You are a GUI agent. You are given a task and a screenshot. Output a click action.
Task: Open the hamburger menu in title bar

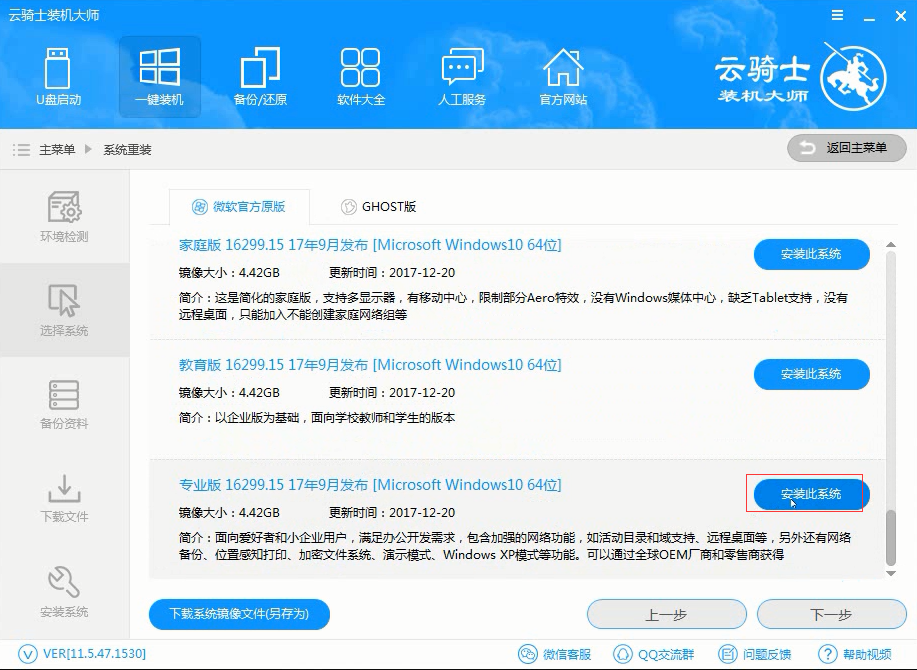tap(837, 16)
